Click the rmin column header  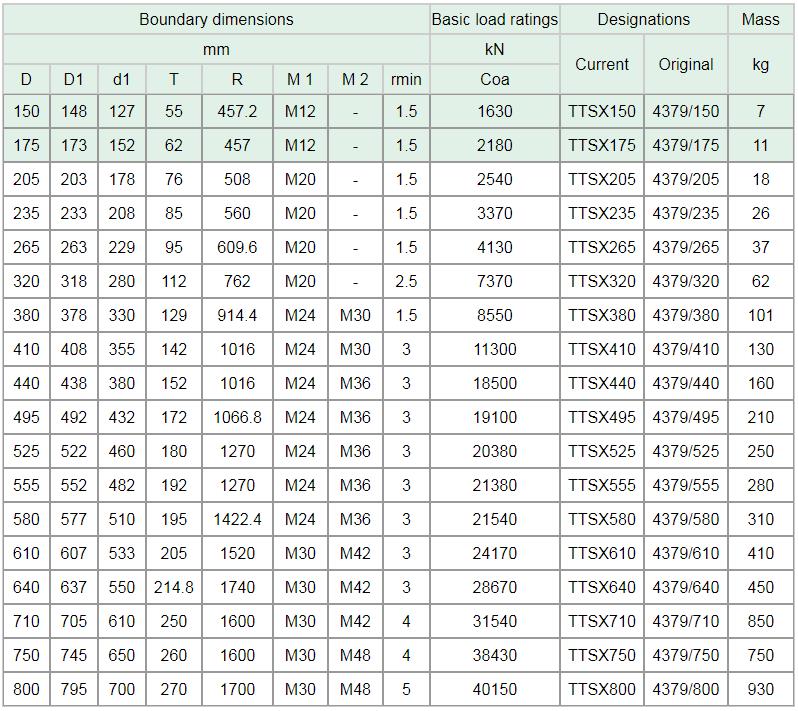point(406,79)
